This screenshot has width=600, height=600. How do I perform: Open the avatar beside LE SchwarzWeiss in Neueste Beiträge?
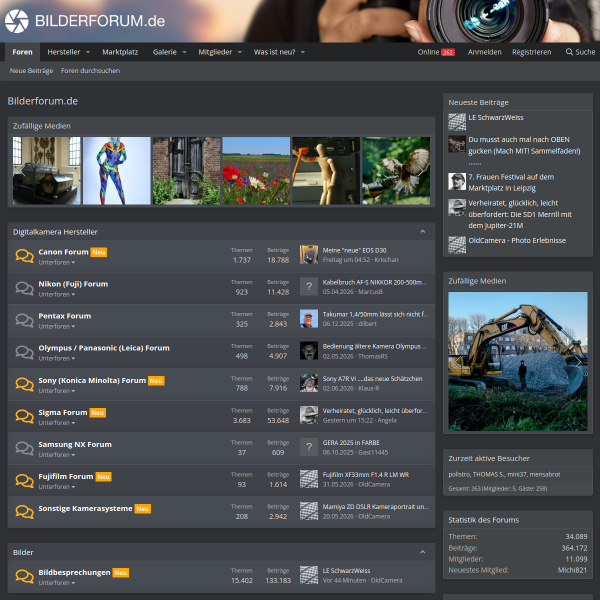(x=457, y=122)
